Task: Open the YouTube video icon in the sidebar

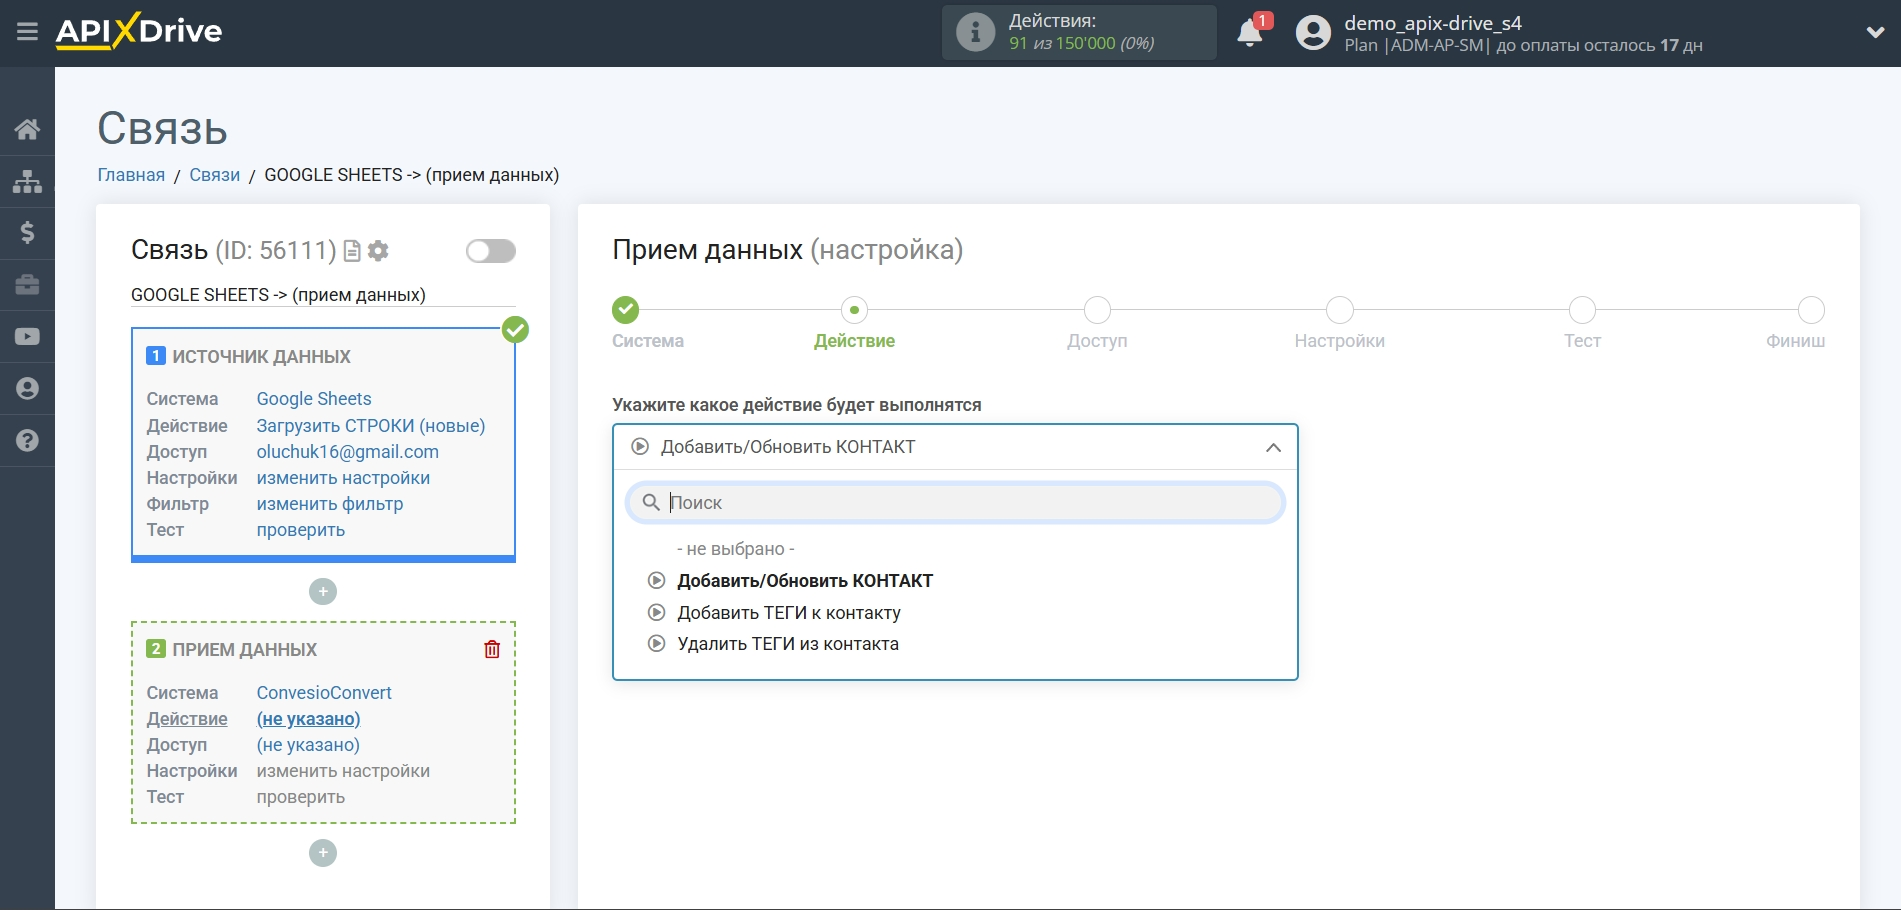Action: tap(27, 337)
